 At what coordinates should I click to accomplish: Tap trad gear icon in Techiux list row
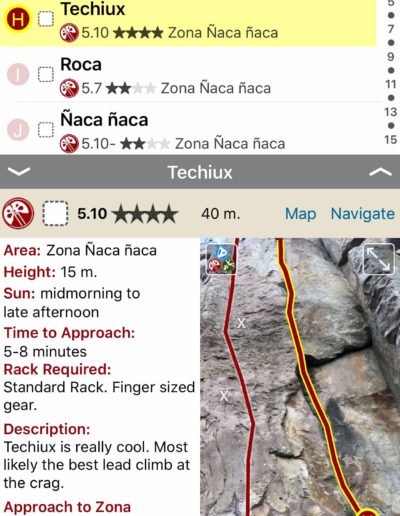69,33
